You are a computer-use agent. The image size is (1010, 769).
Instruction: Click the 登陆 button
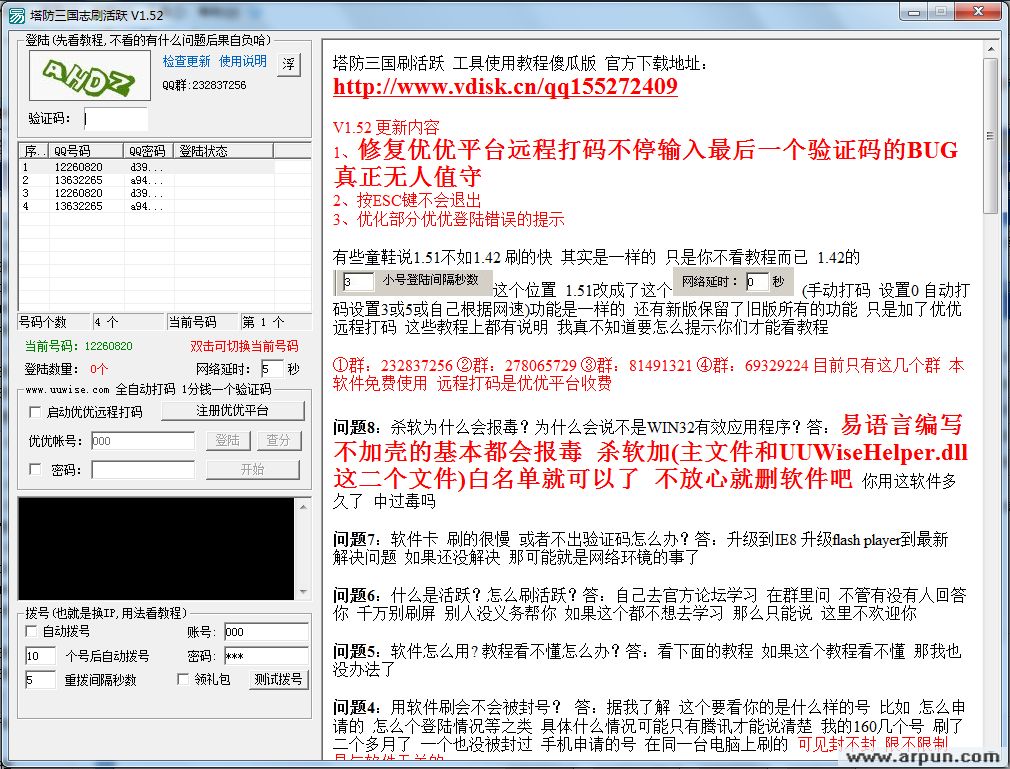tap(227, 441)
